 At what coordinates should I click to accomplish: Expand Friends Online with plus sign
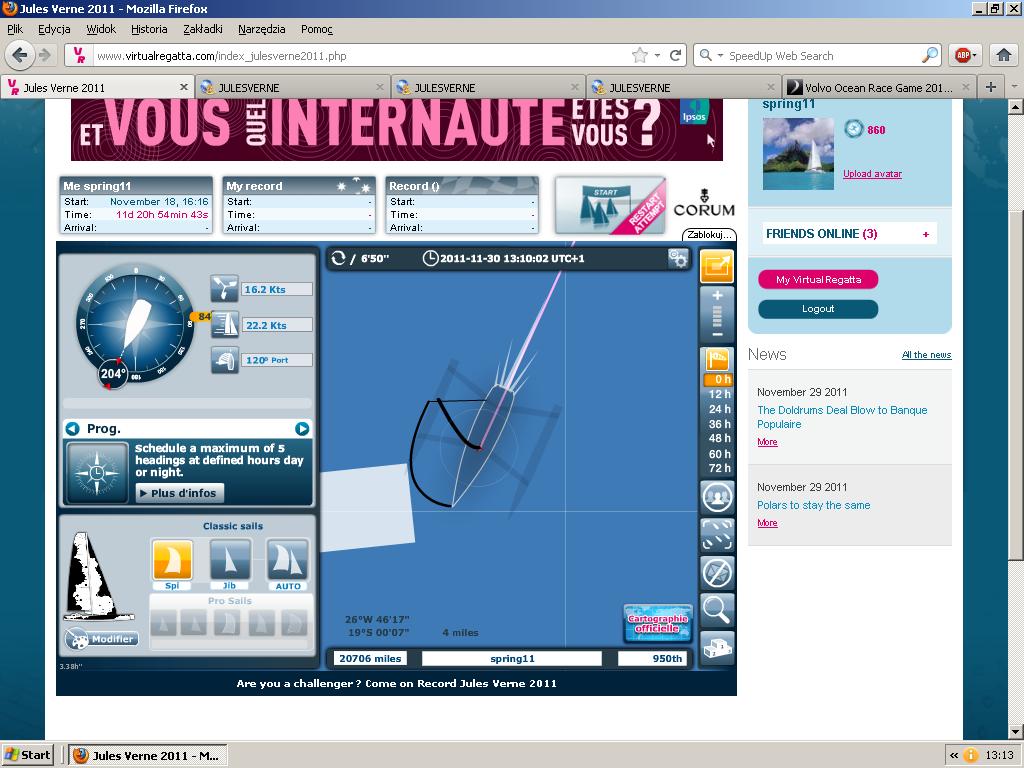click(926, 234)
